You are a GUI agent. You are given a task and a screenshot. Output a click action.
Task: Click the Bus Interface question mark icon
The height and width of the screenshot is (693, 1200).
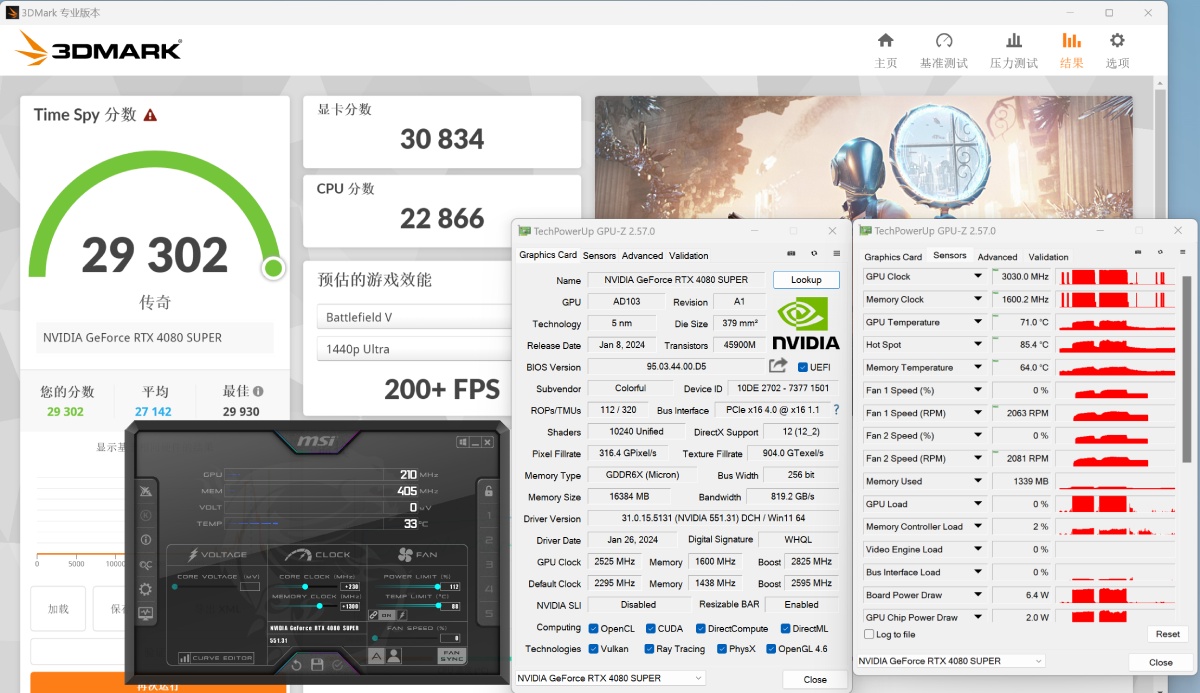click(x=836, y=410)
